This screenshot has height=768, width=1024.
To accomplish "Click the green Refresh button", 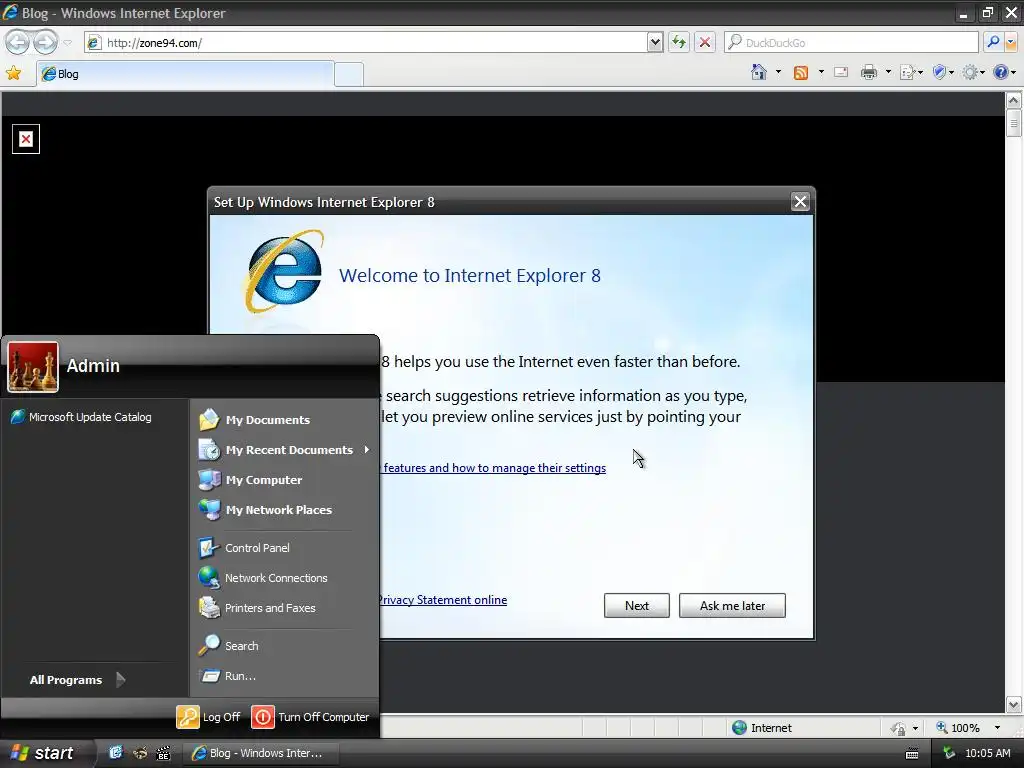I will tap(679, 43).
